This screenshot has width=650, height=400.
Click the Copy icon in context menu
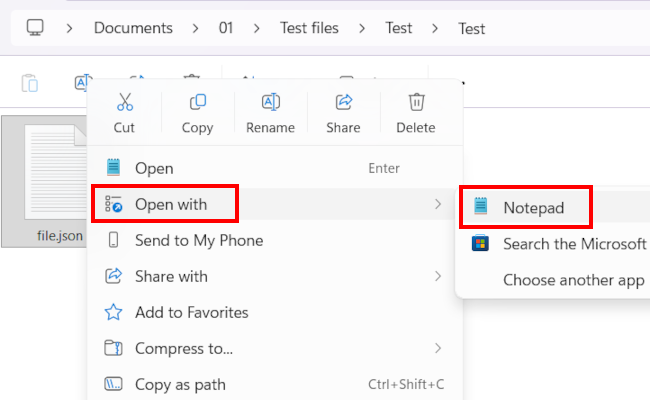[198, 102]
